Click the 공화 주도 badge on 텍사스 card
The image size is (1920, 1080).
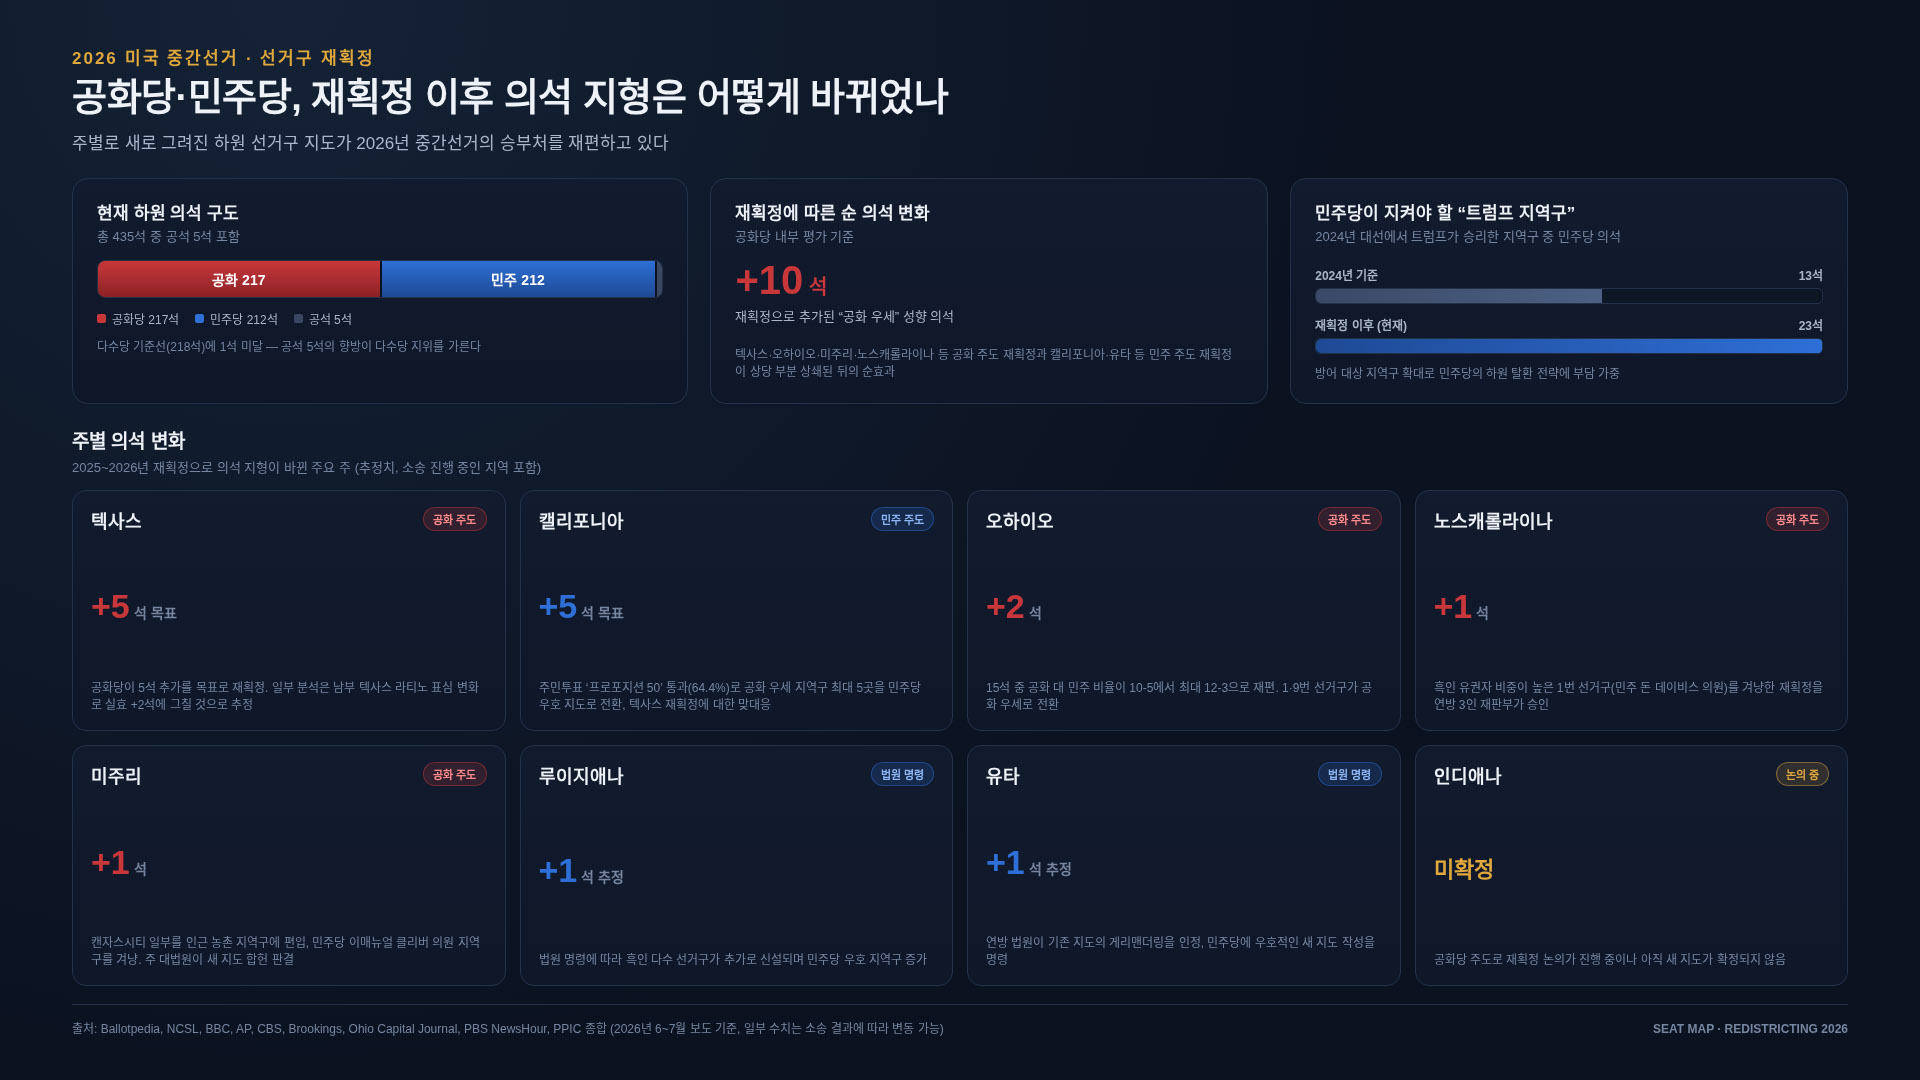coord(454,519)
